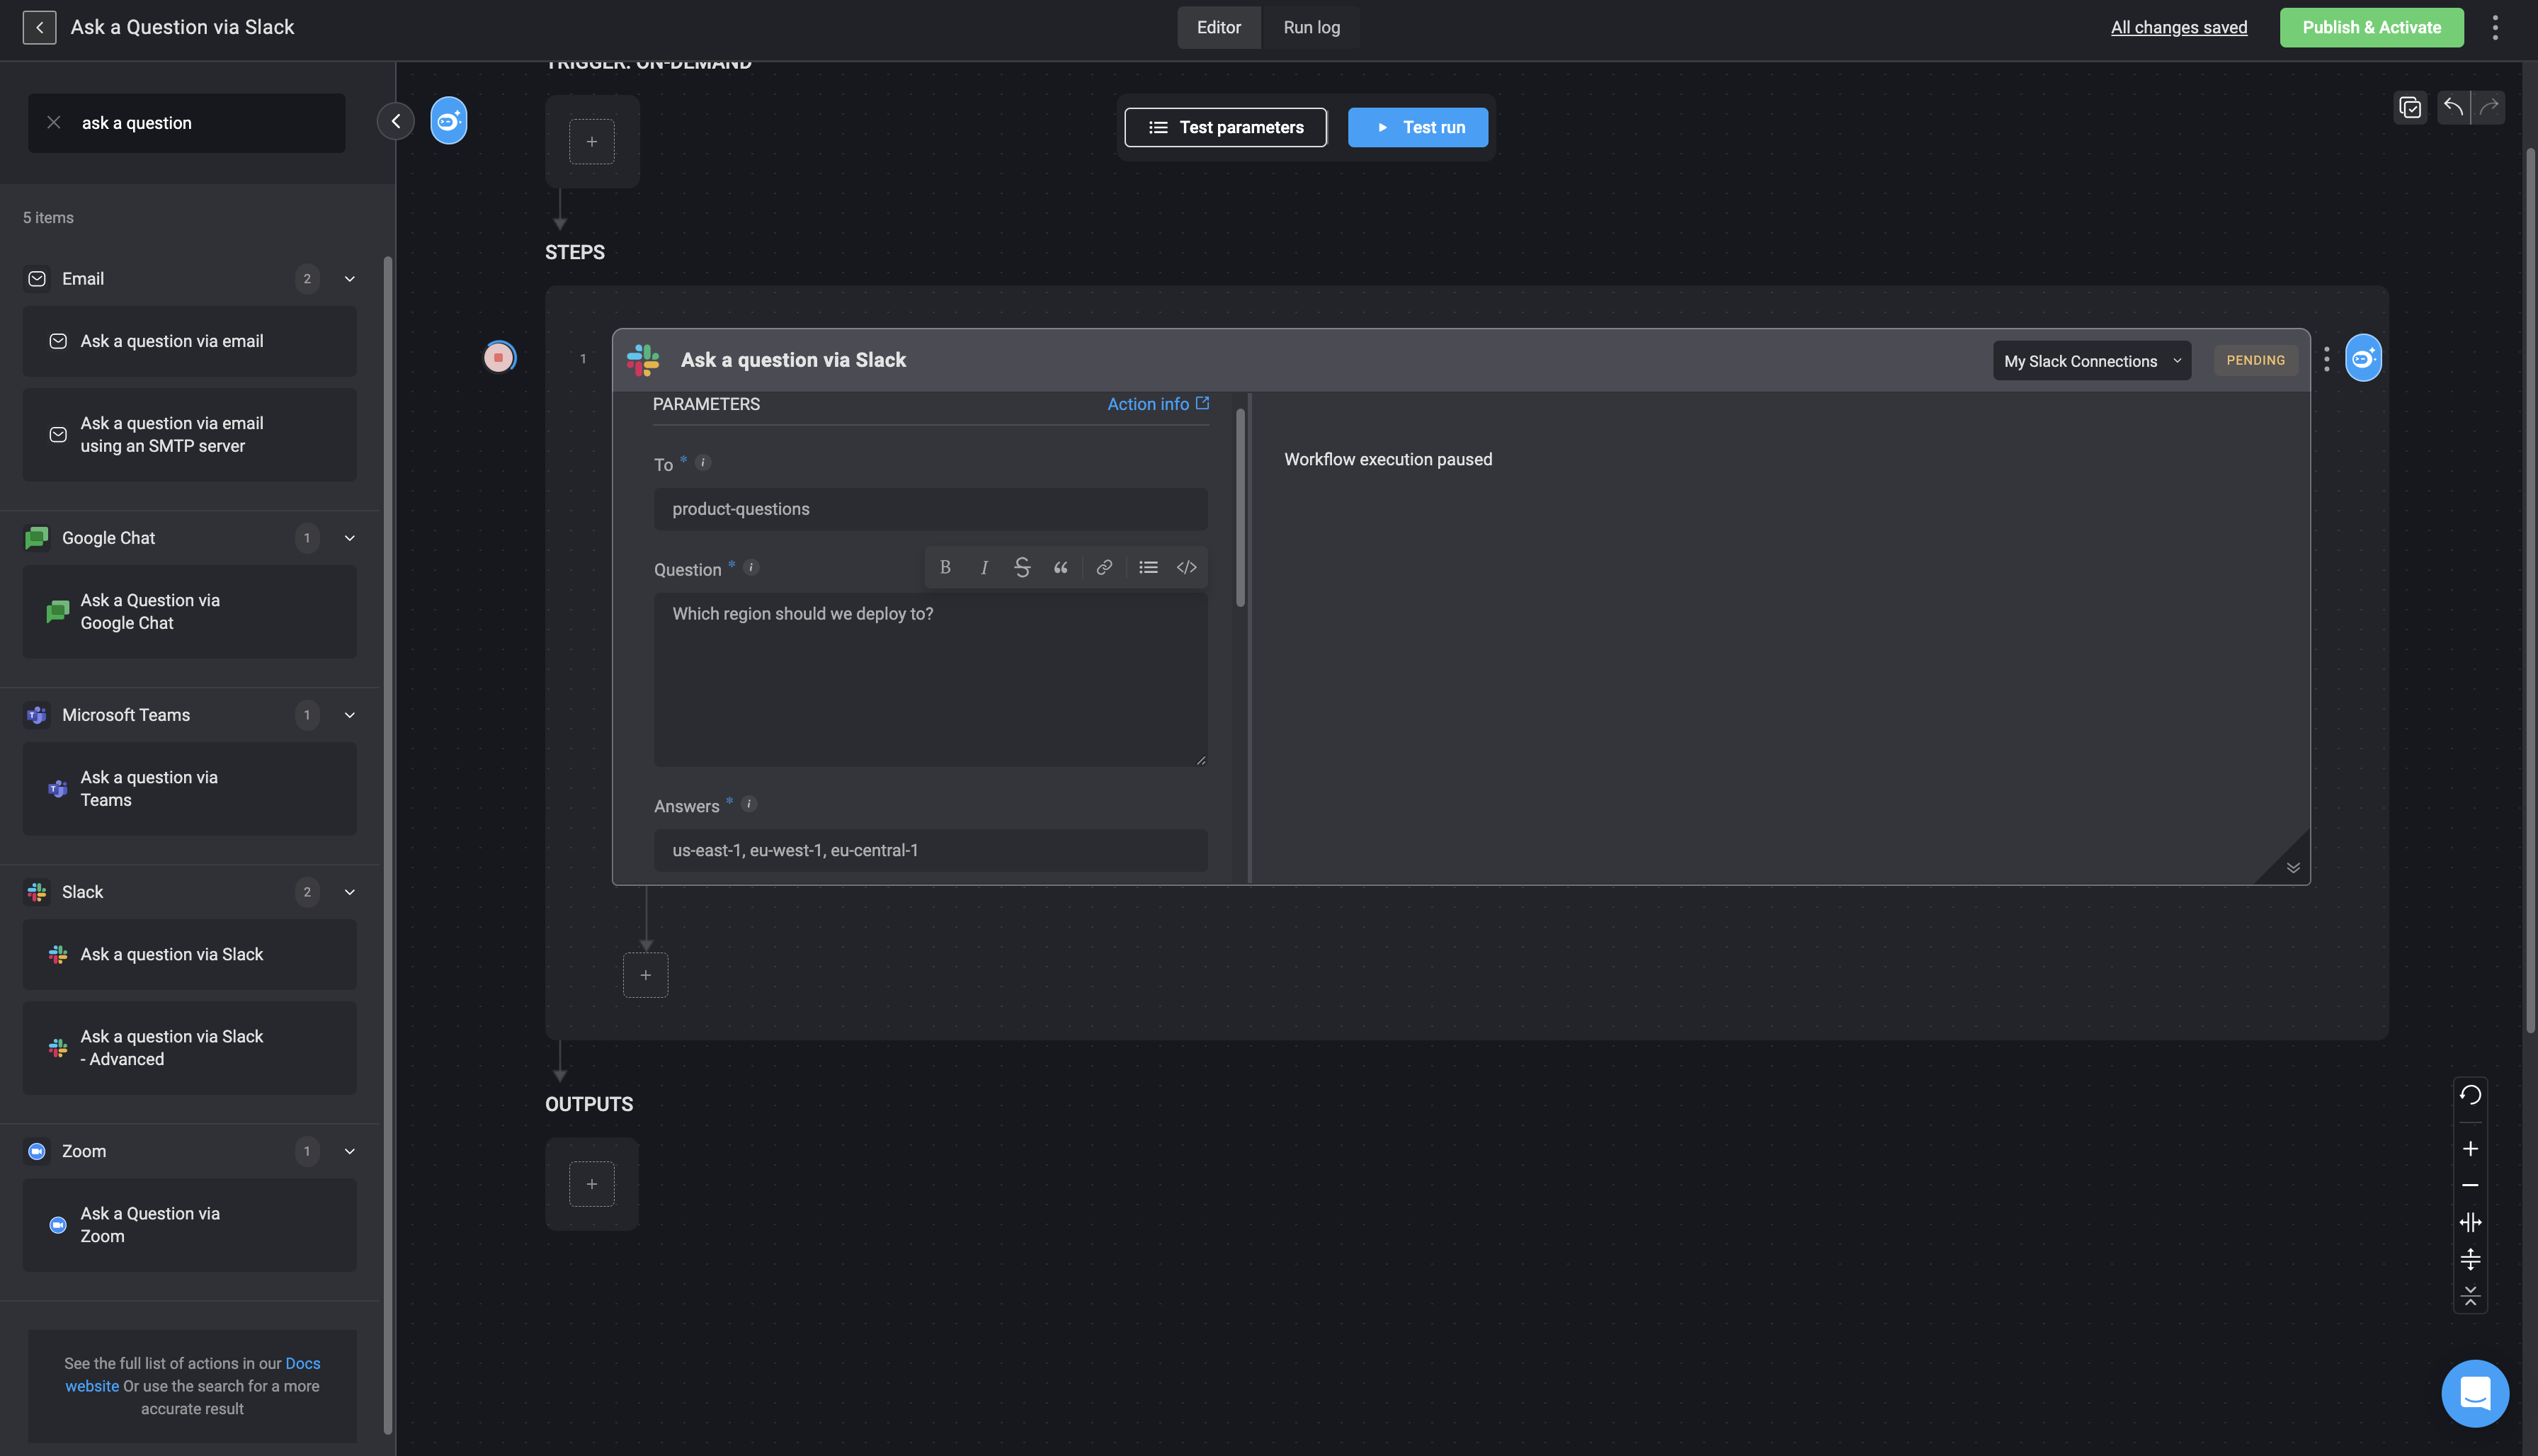Show info tooltip for To field
This screenshot has height=1456, width=2538.
pos(703,462)
